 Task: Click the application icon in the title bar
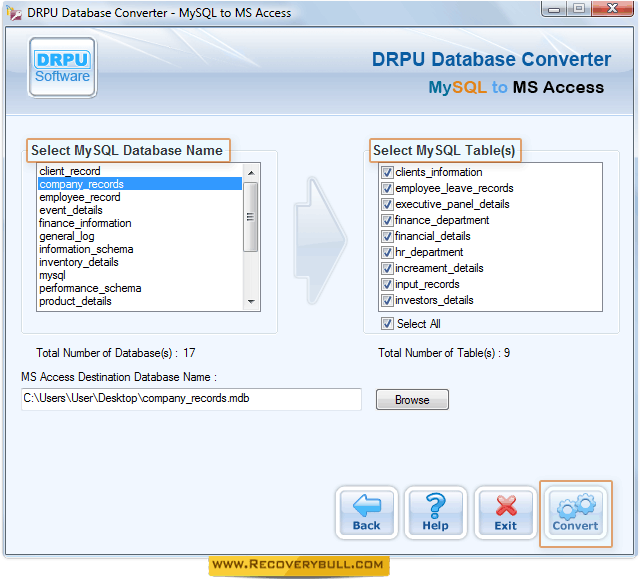coord(14,13)
